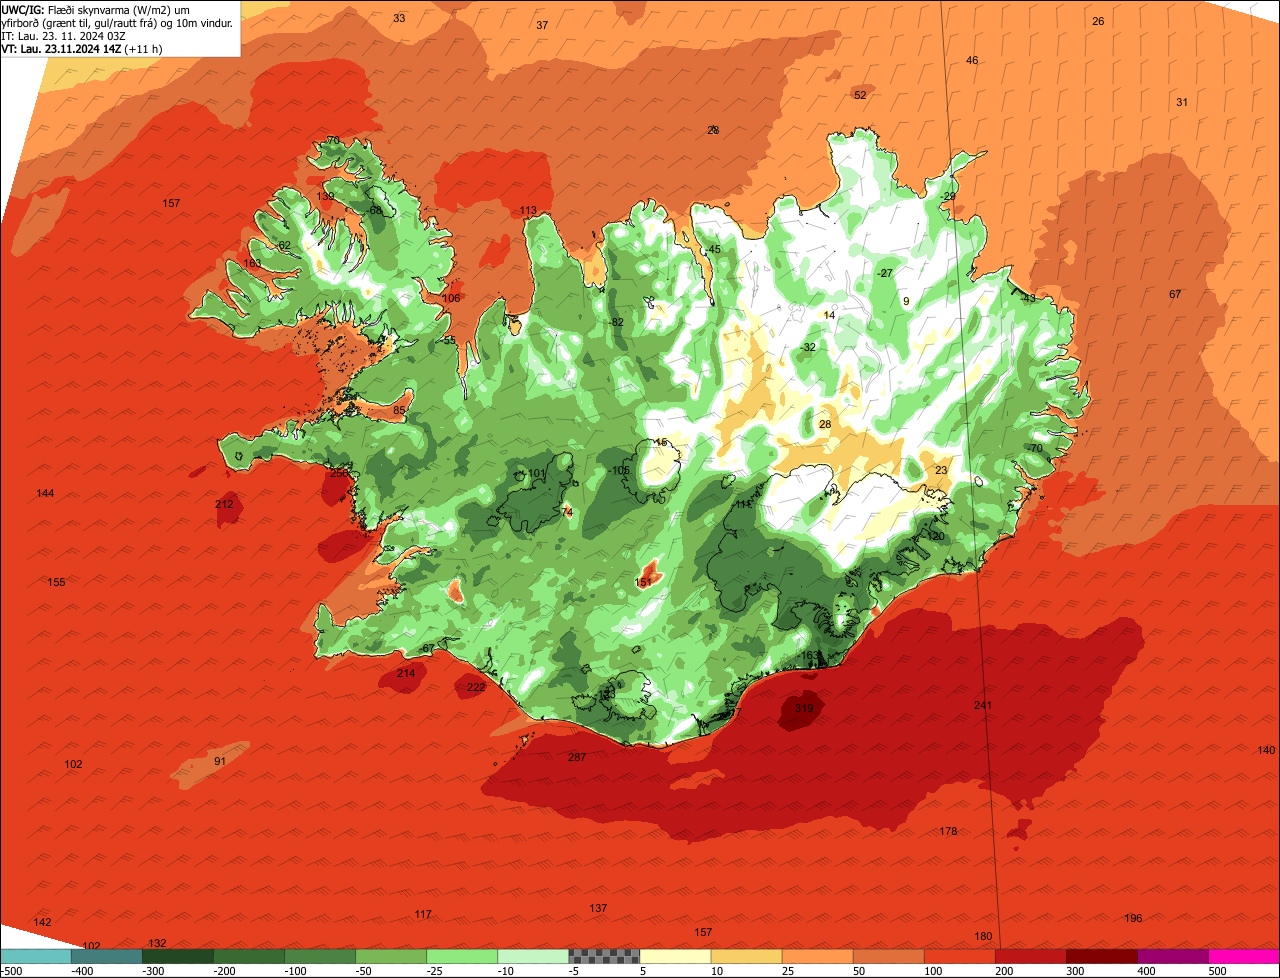Pick the legend swatch labeled -100
Image resolution: width=1280 pixels, height=978 pixels.
click(x=320, y=956)
